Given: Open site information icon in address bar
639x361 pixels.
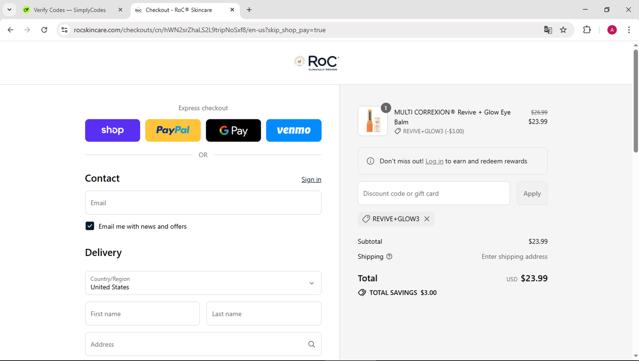Looking at the screenshot, I should point(64,30).
